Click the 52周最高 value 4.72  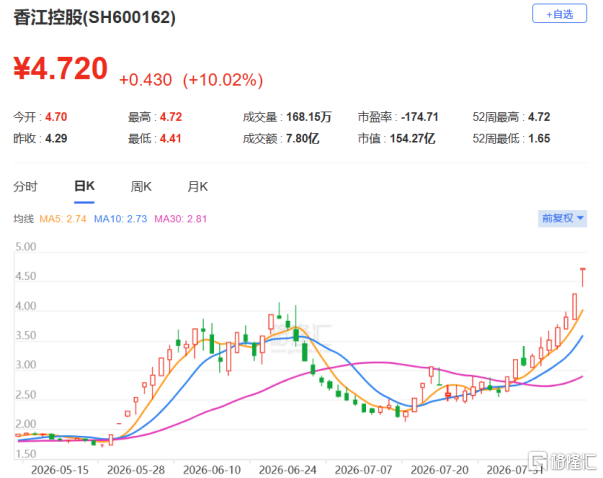click(539, 117)
